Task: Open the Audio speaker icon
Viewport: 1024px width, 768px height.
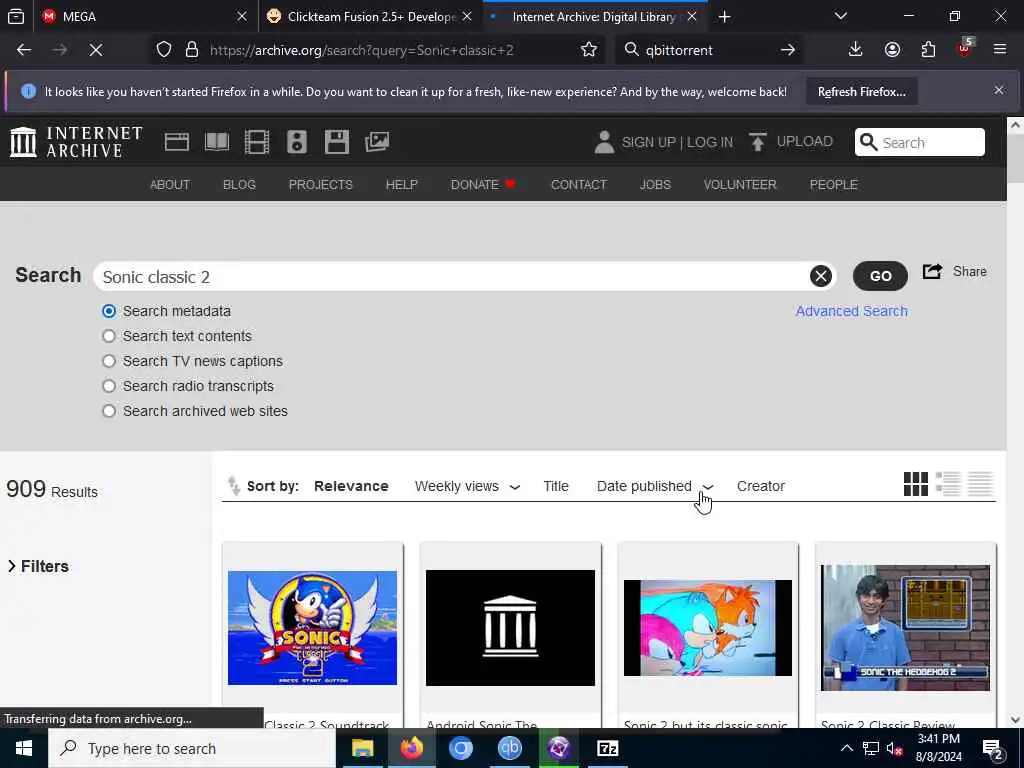Action: [296, 142]
